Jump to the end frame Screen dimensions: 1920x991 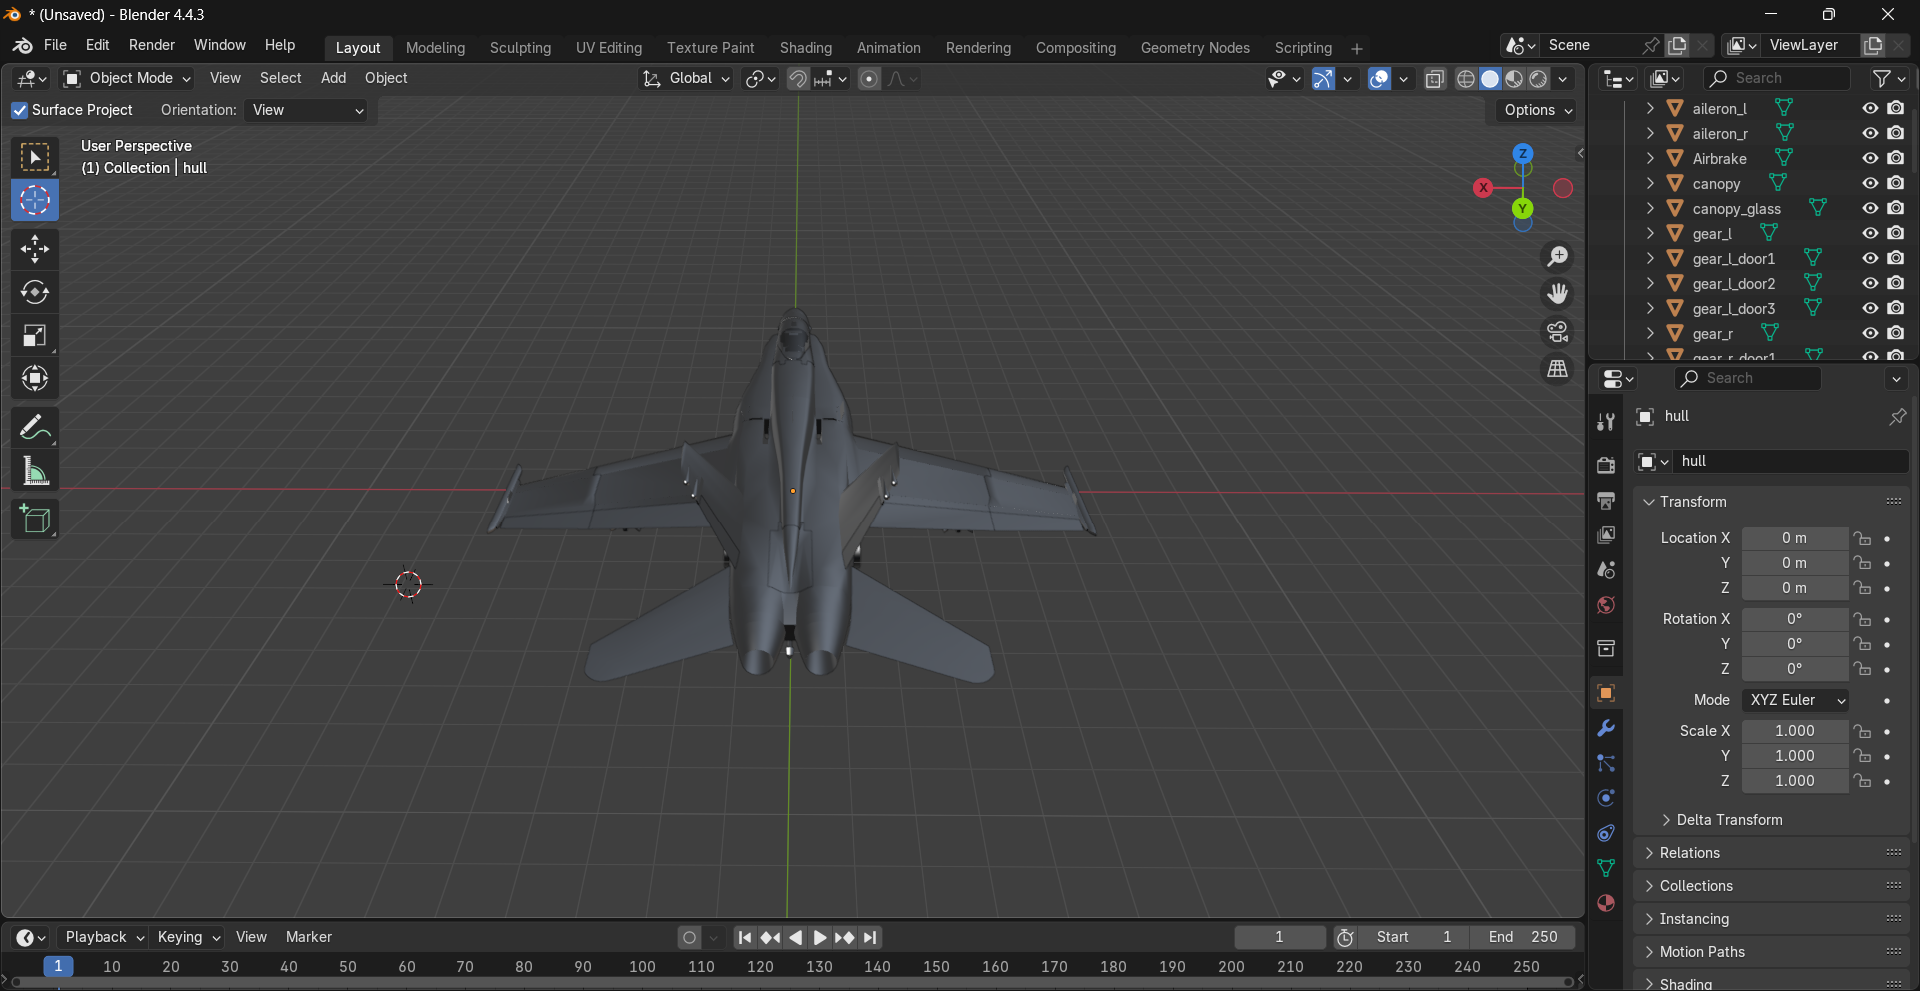point(871,938)
